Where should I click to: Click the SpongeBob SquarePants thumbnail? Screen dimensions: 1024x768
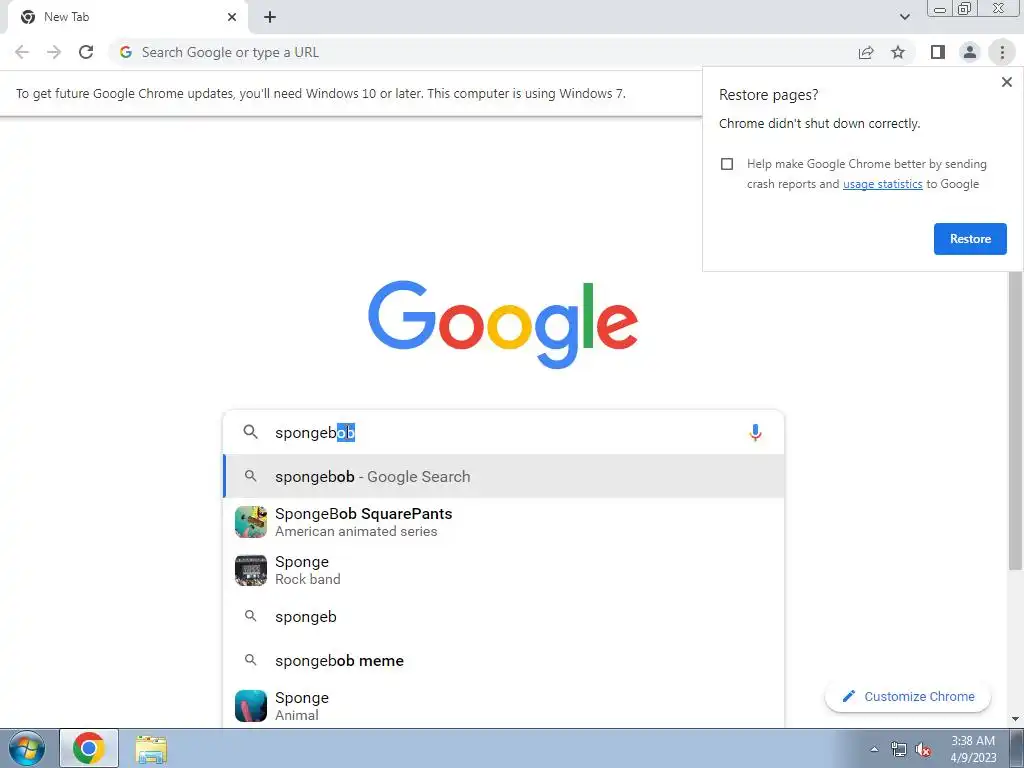click(251, 522)
